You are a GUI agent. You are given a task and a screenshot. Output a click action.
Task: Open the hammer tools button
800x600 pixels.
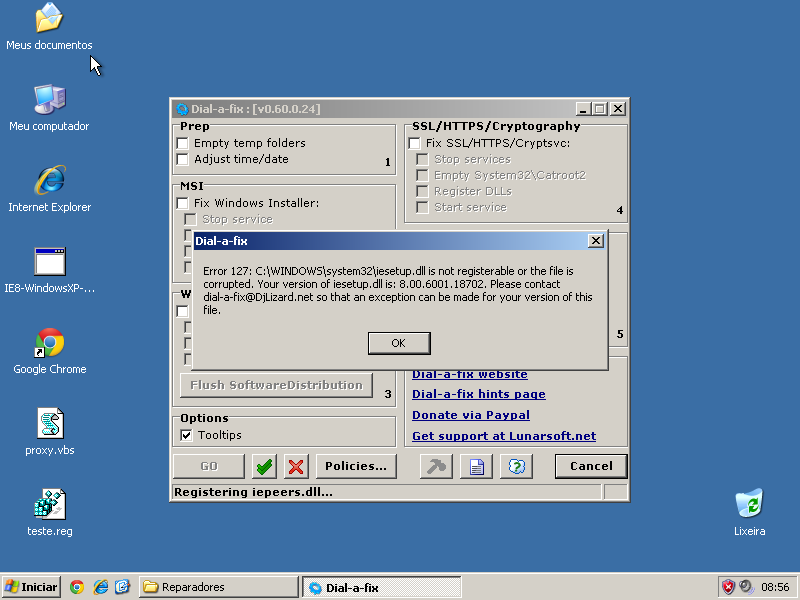(436, 466)
